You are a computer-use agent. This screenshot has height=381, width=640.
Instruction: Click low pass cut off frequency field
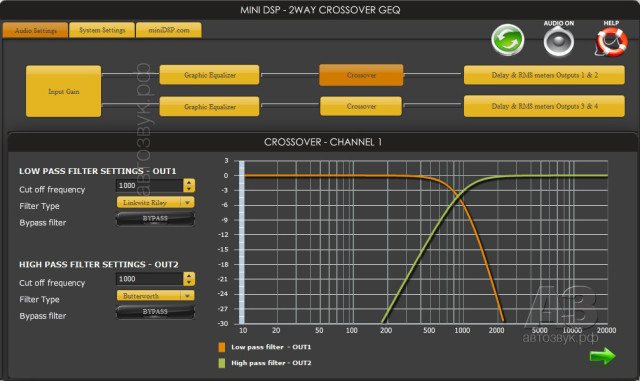tap(149, 185)
